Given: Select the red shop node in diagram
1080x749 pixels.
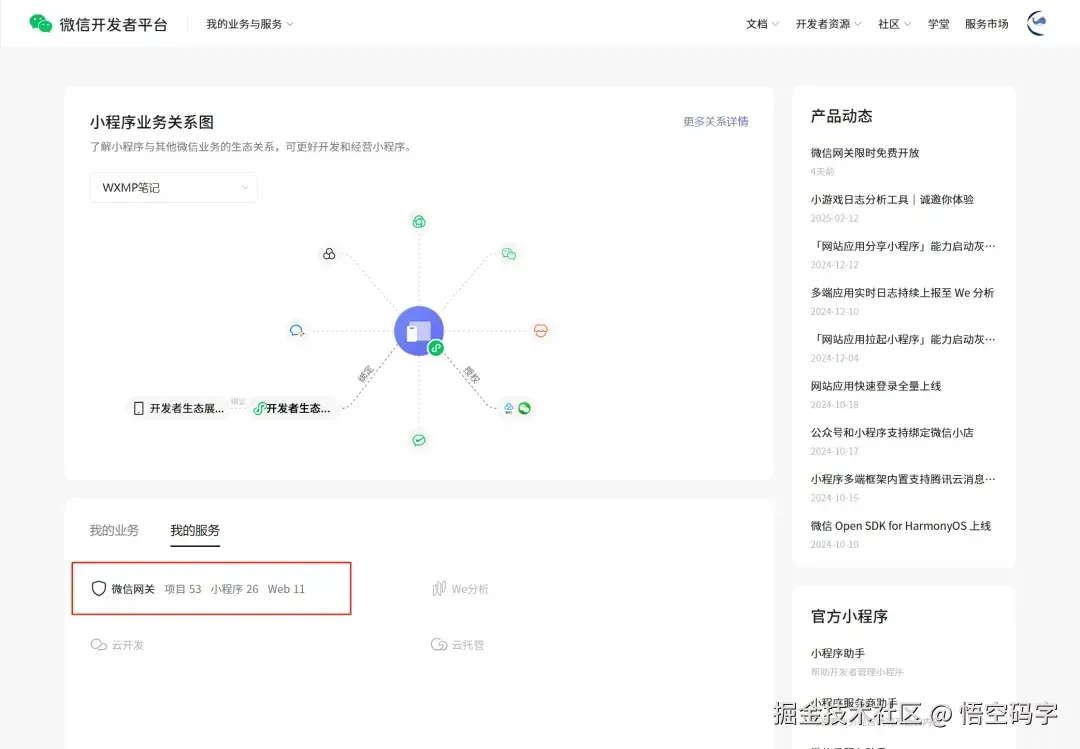Looking at the screenshot, I should [541, 331].
